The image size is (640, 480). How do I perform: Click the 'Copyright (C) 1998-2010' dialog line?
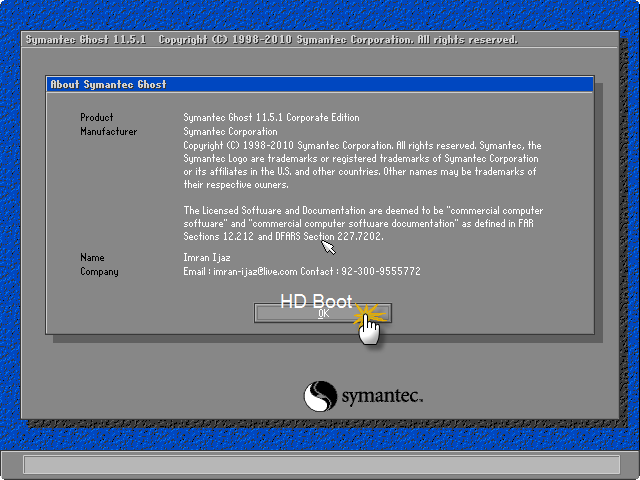[x=362, y=146]
